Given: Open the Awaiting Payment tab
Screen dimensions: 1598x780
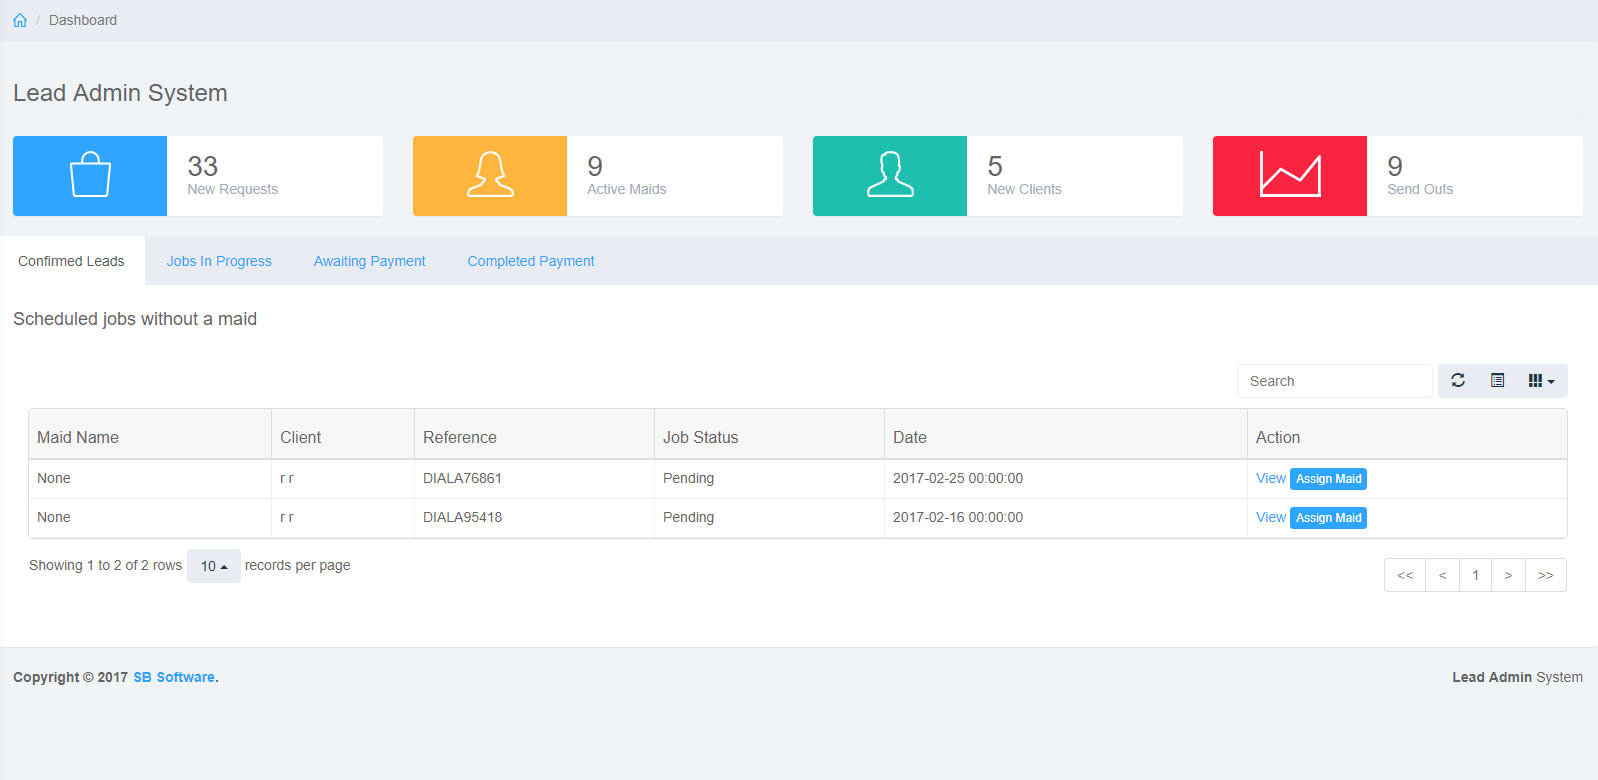Looking at the screenshot, I should point(369,261).
